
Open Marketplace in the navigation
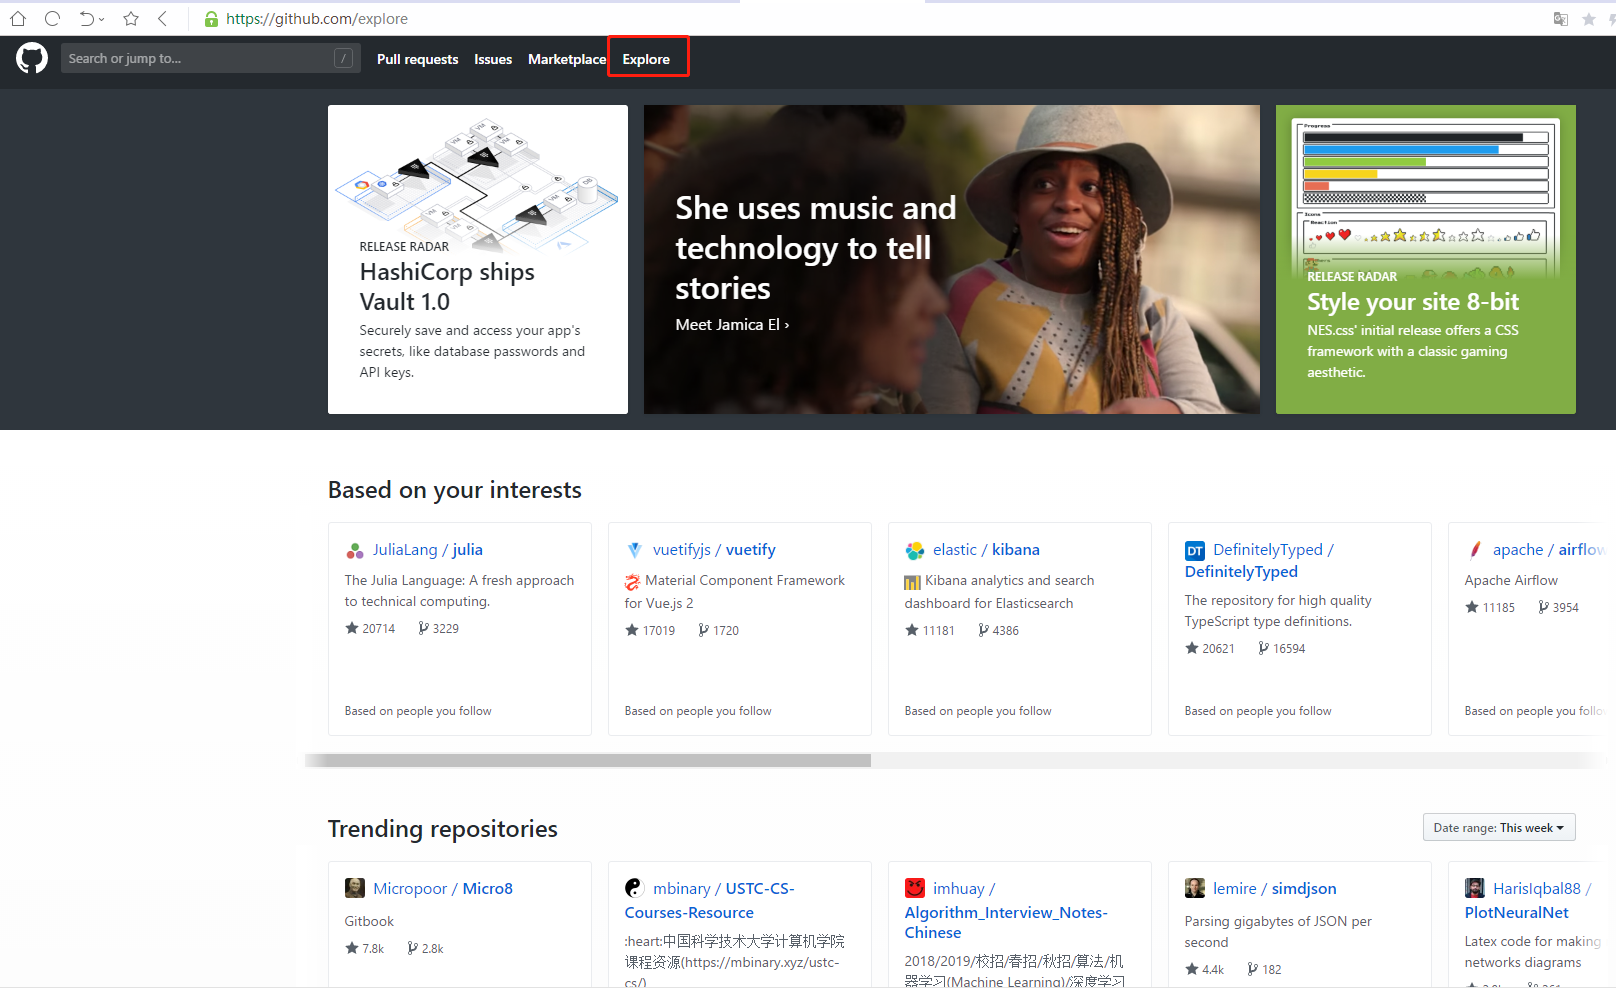[567, 59]
